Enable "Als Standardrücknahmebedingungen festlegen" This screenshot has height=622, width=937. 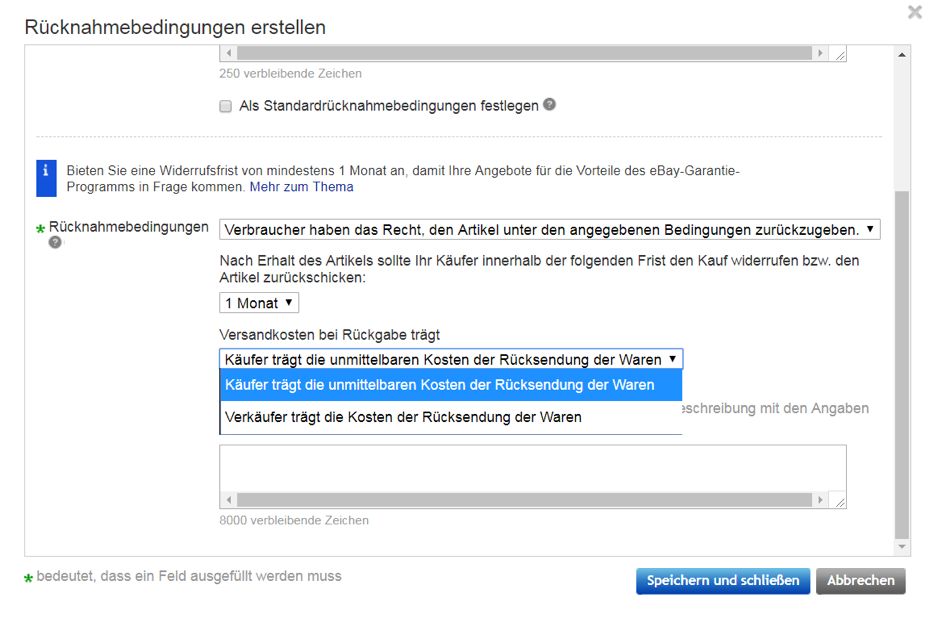tap(225, 105)
